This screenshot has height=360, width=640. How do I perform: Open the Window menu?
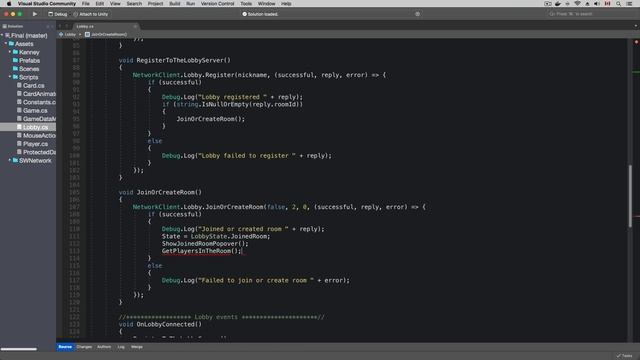coord(267,4)
